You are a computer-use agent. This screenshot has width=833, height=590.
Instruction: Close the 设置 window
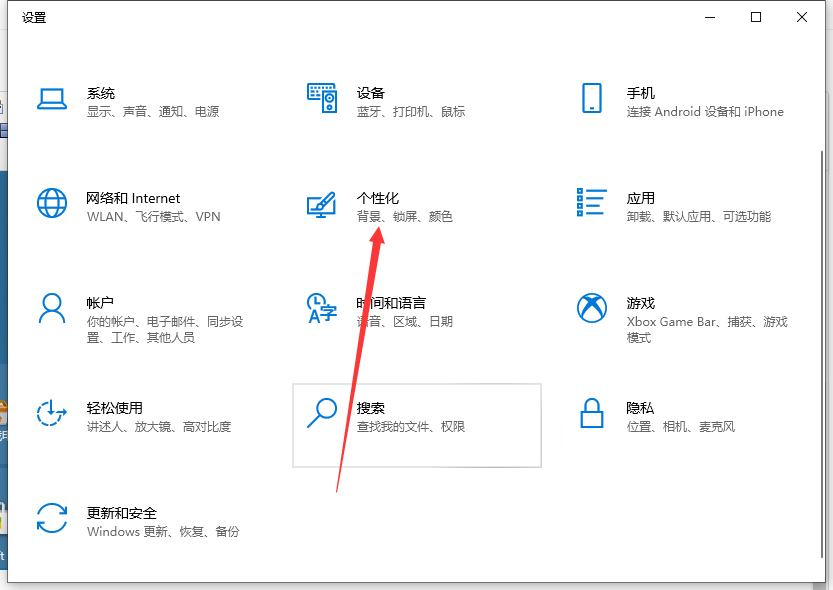tap(802, 17)
